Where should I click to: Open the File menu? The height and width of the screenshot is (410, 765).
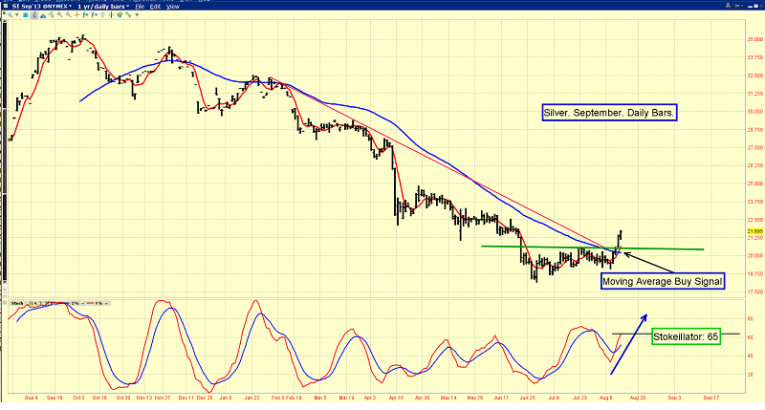tap(141, 6)
